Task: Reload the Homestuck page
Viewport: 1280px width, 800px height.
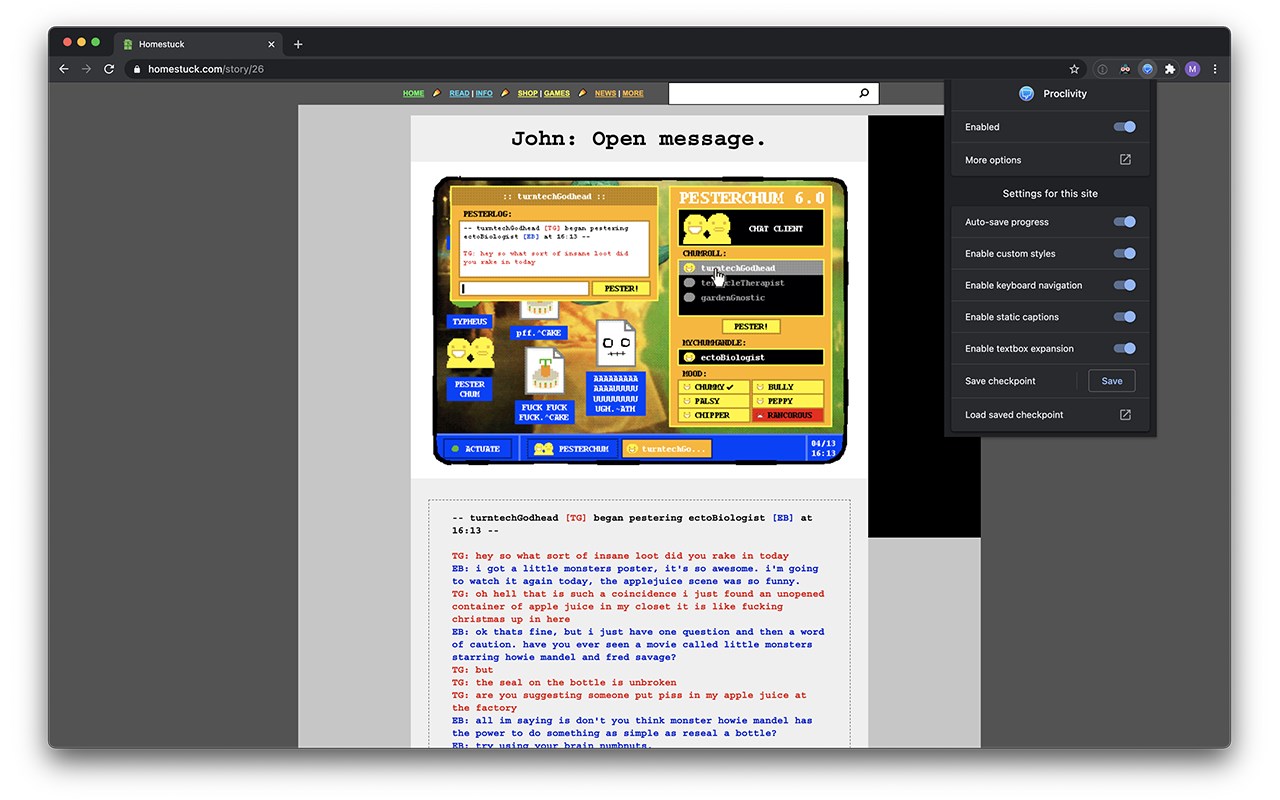Action: (109, 69)
